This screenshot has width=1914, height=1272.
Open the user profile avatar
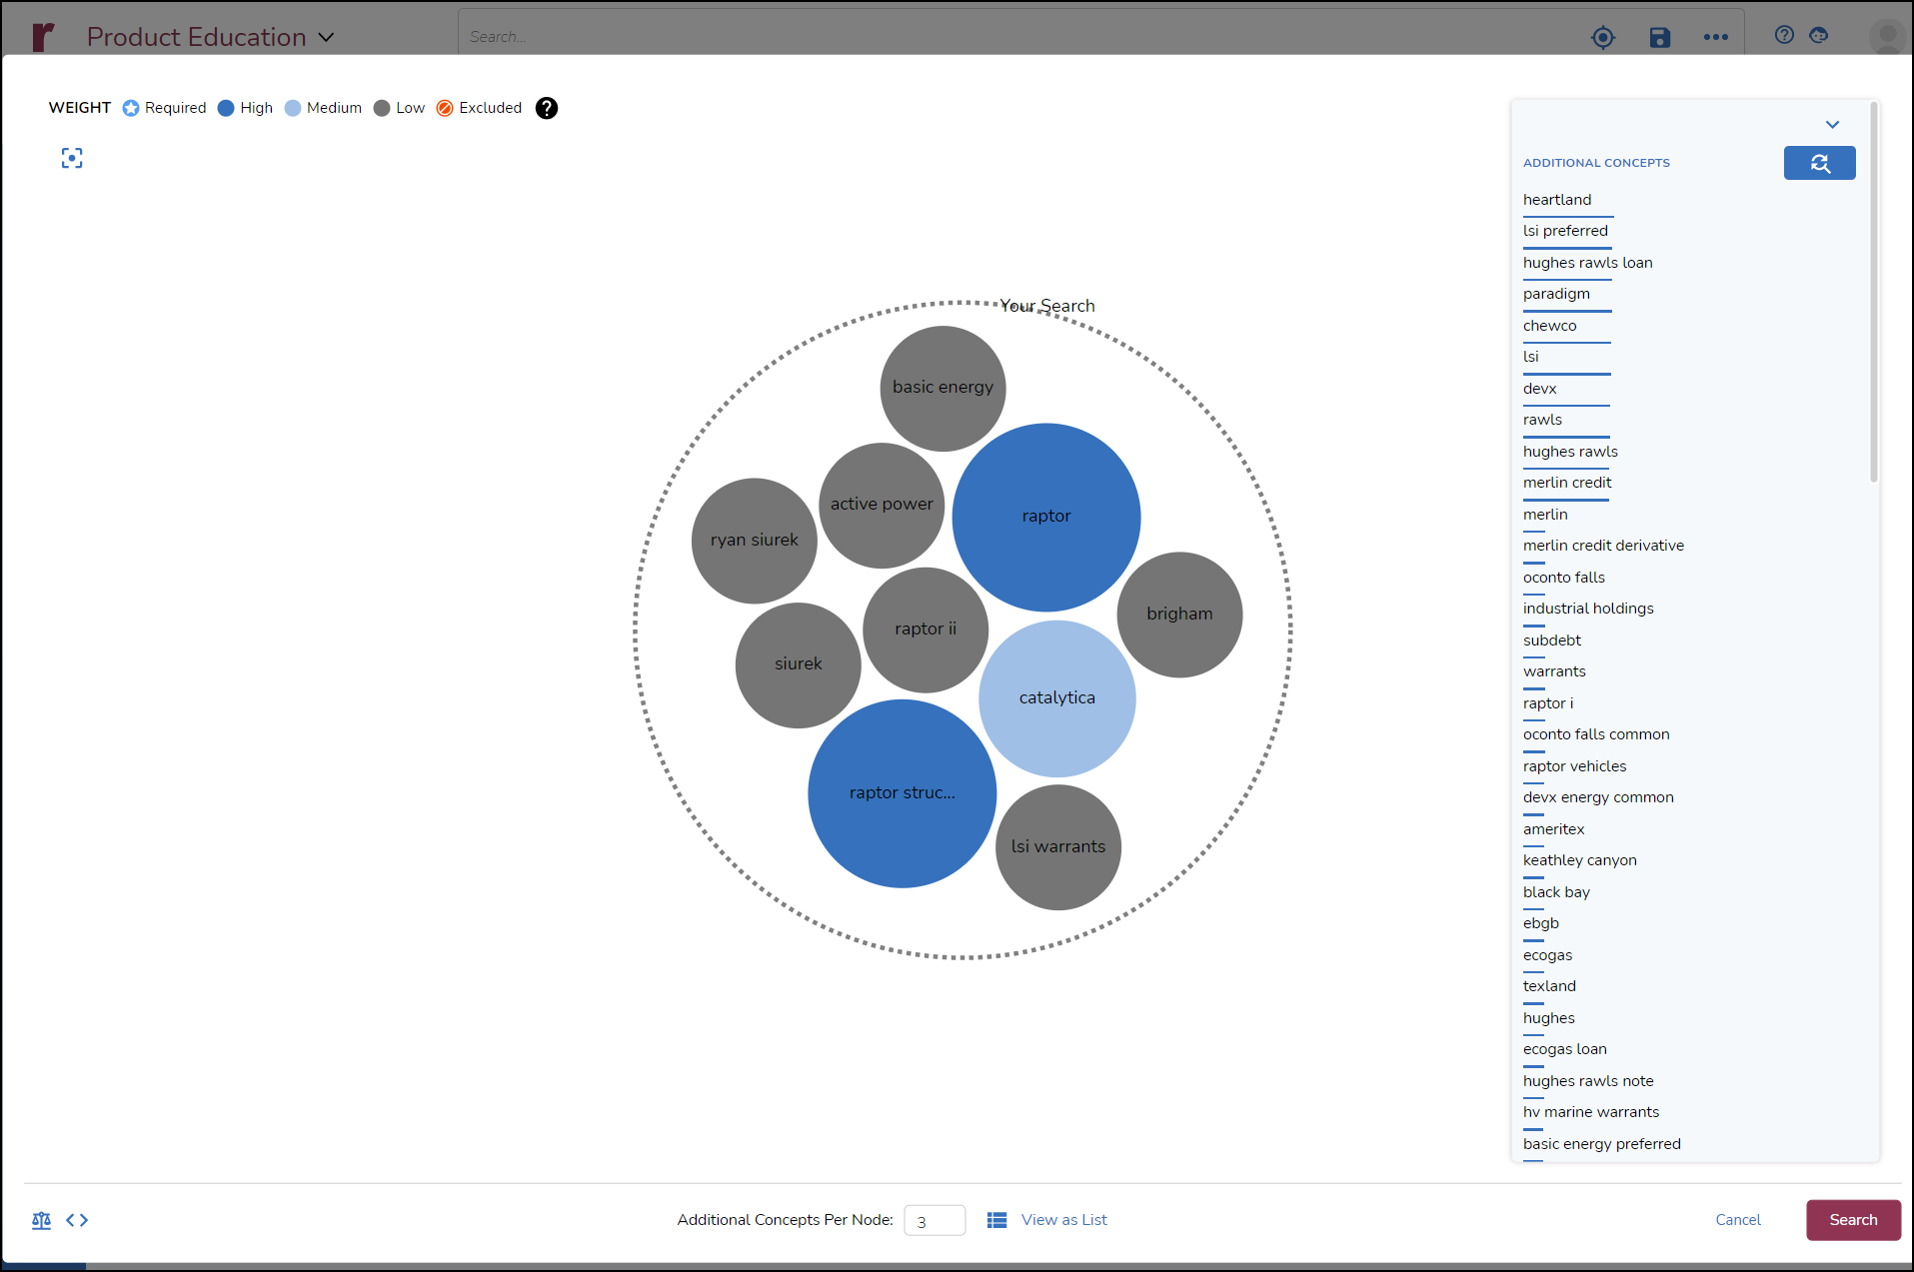tap(1887, 37)
